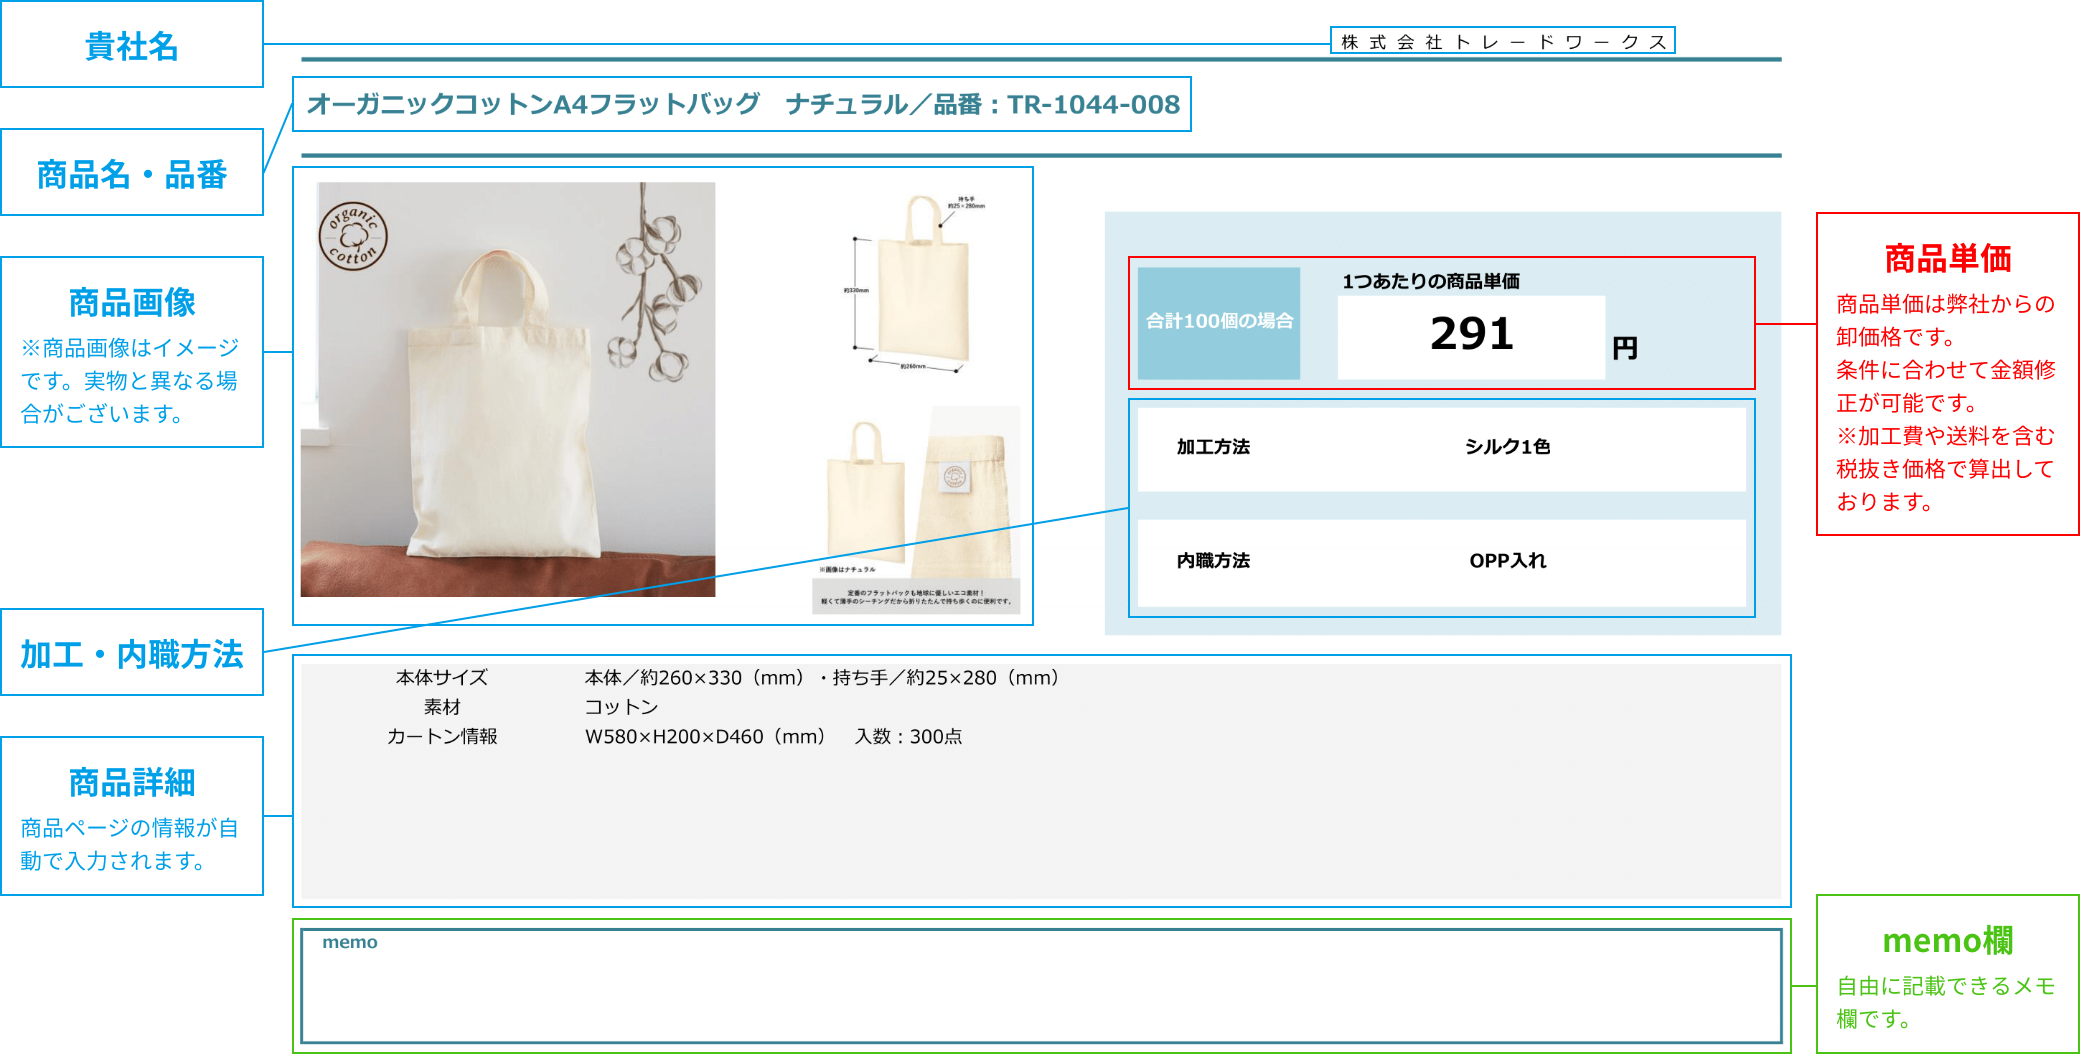Click the 商品名・品番 callout label

[132, 174]
